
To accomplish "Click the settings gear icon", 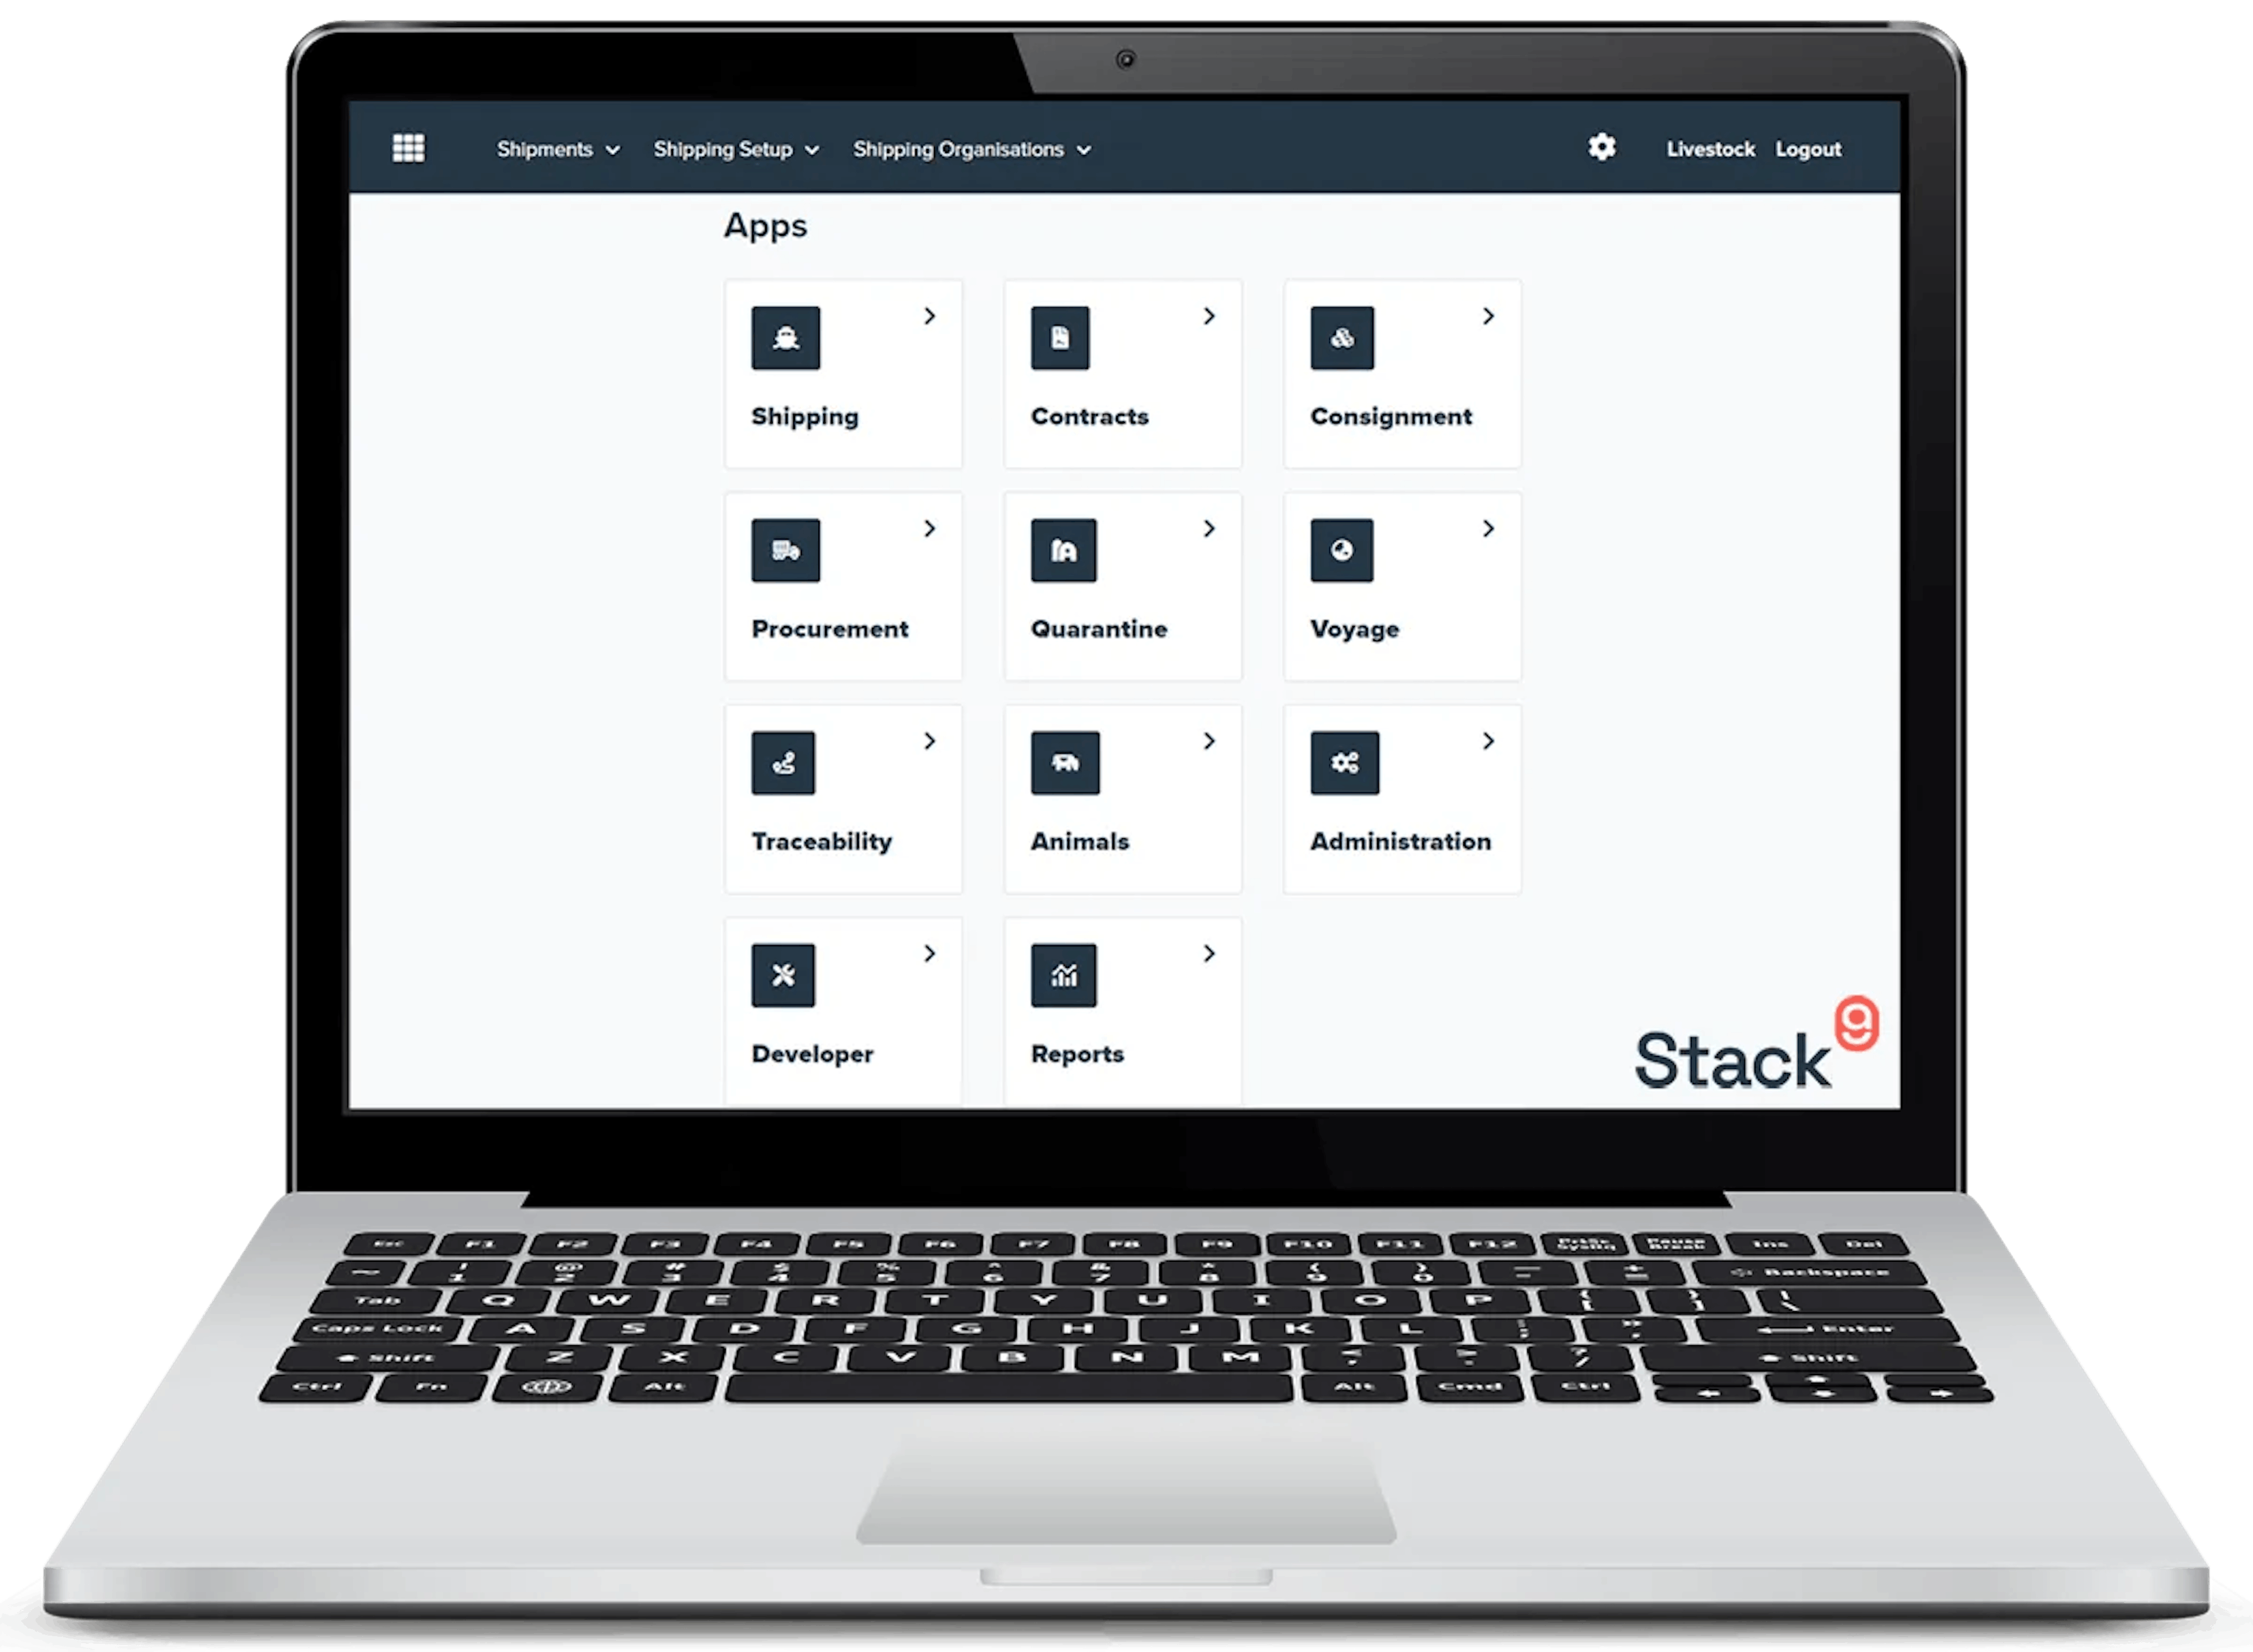I will 1602,148.
